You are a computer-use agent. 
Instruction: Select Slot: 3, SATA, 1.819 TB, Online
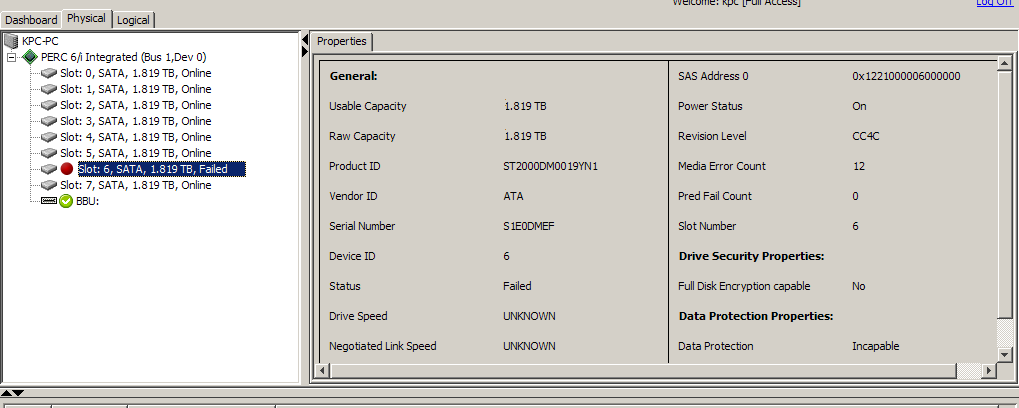point(136,121)
